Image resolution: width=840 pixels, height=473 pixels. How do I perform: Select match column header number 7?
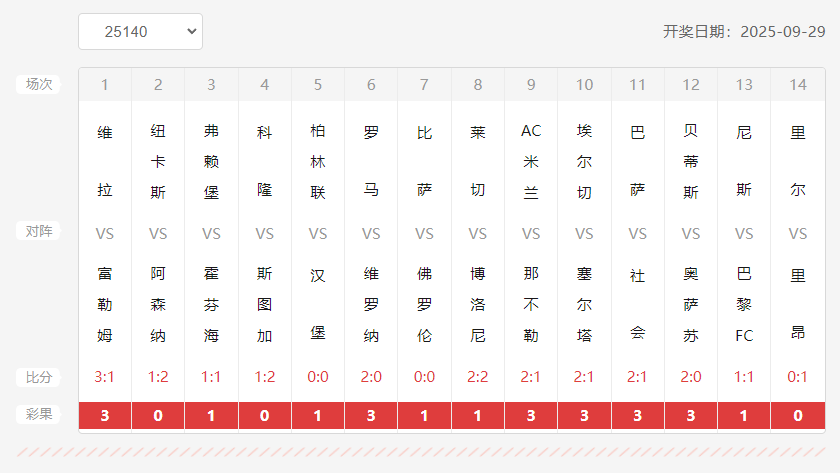(424, 85)
